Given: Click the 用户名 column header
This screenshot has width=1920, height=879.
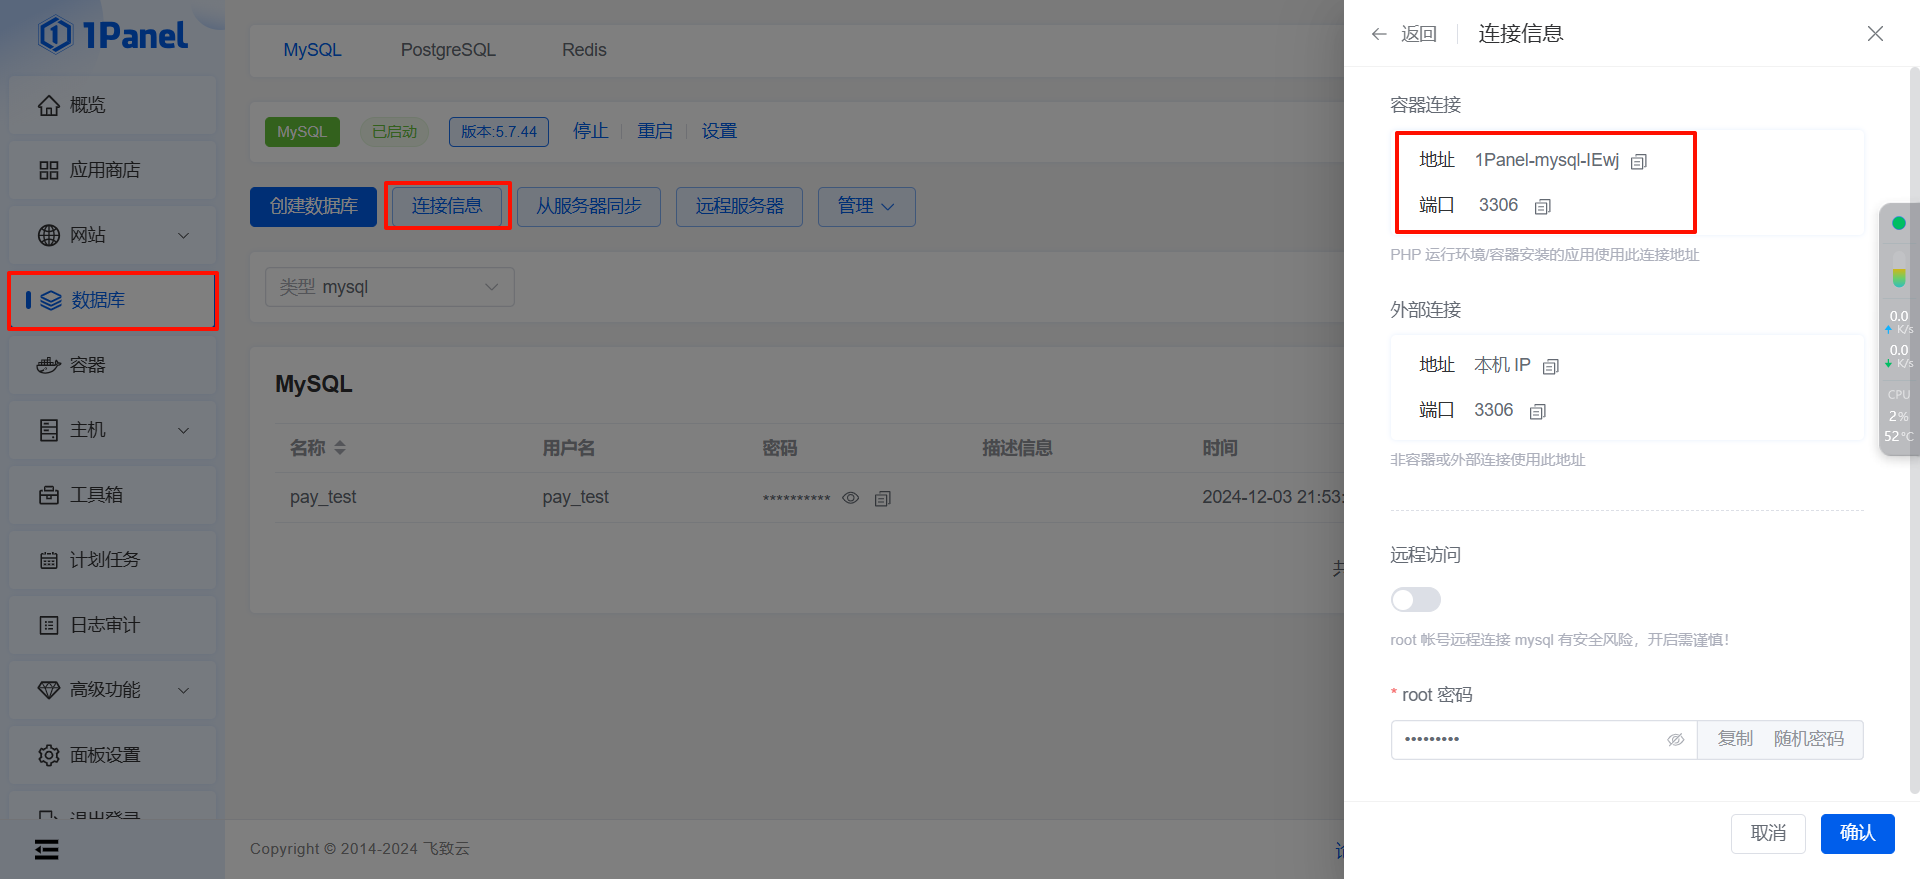Looking at the screenshot, I should (568, 448).
